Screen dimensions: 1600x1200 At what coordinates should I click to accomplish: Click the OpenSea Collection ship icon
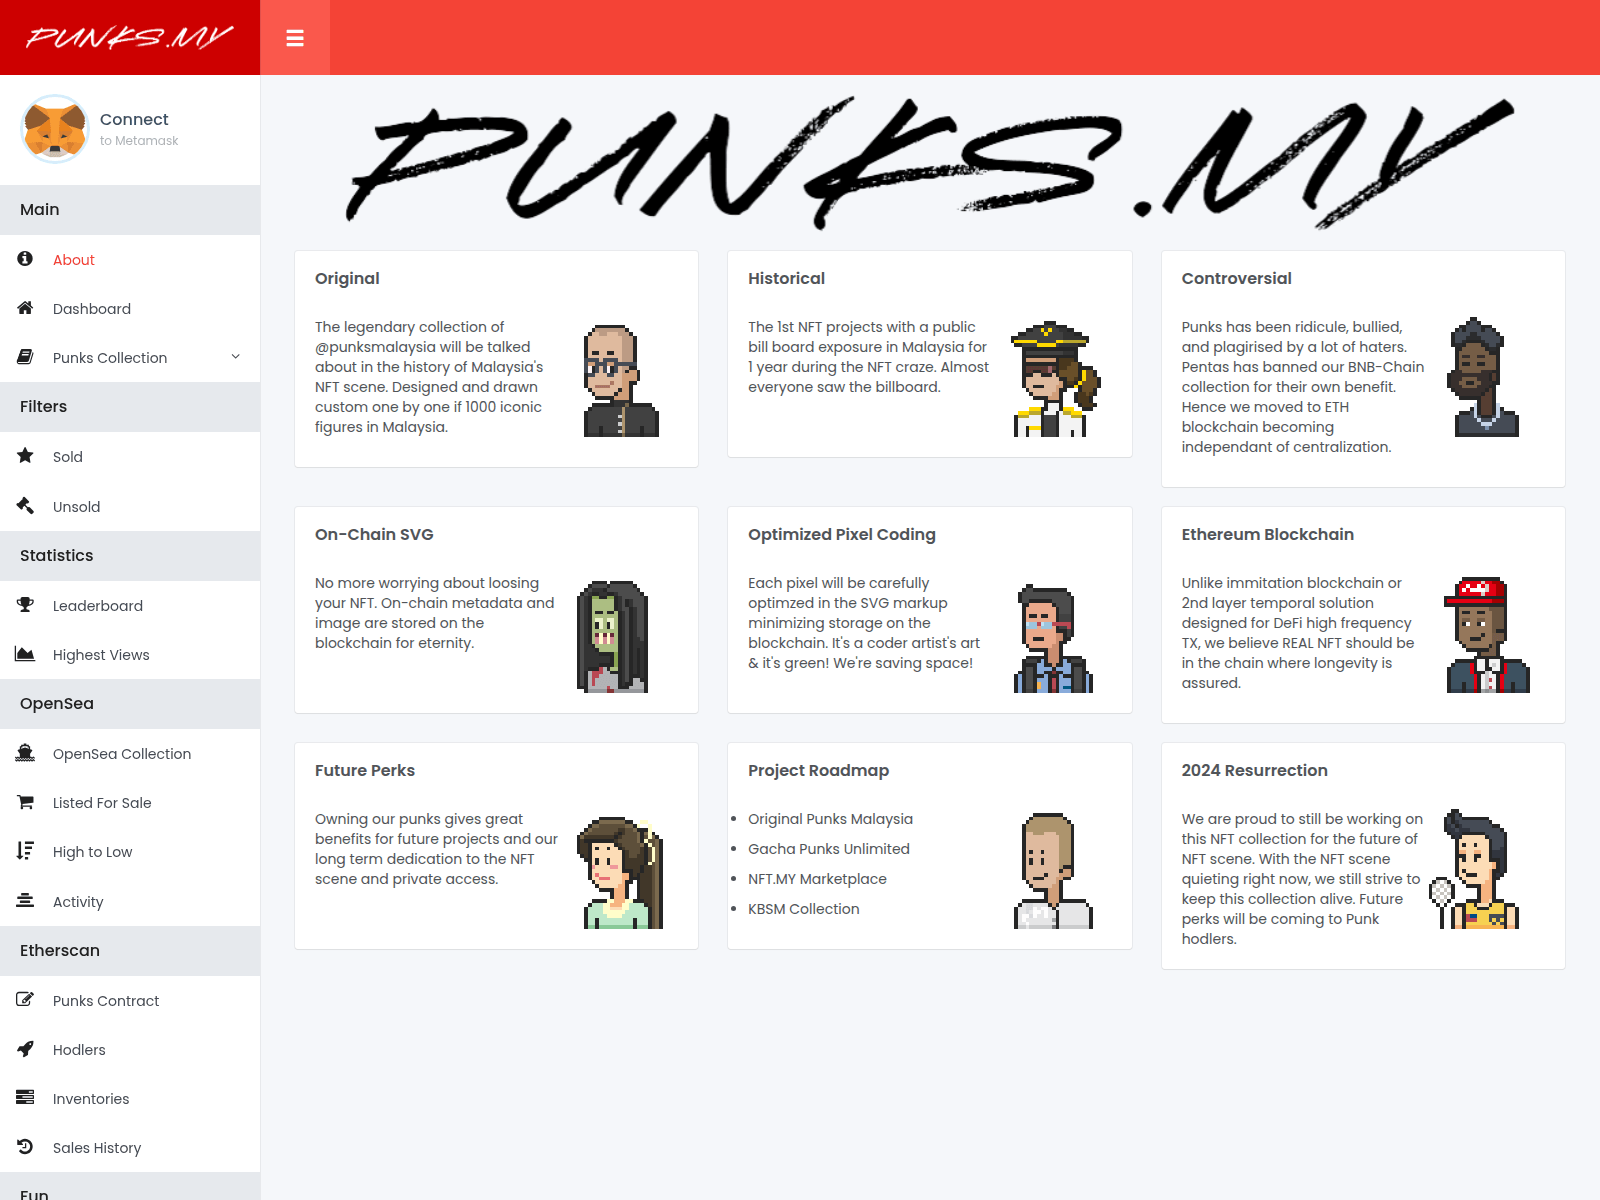pos(25,753)
